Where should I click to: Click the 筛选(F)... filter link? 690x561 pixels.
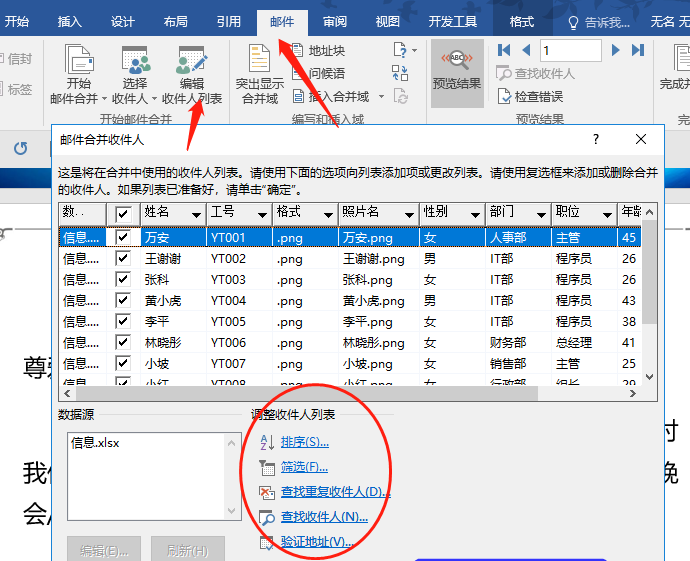click(x=304, y=467)
